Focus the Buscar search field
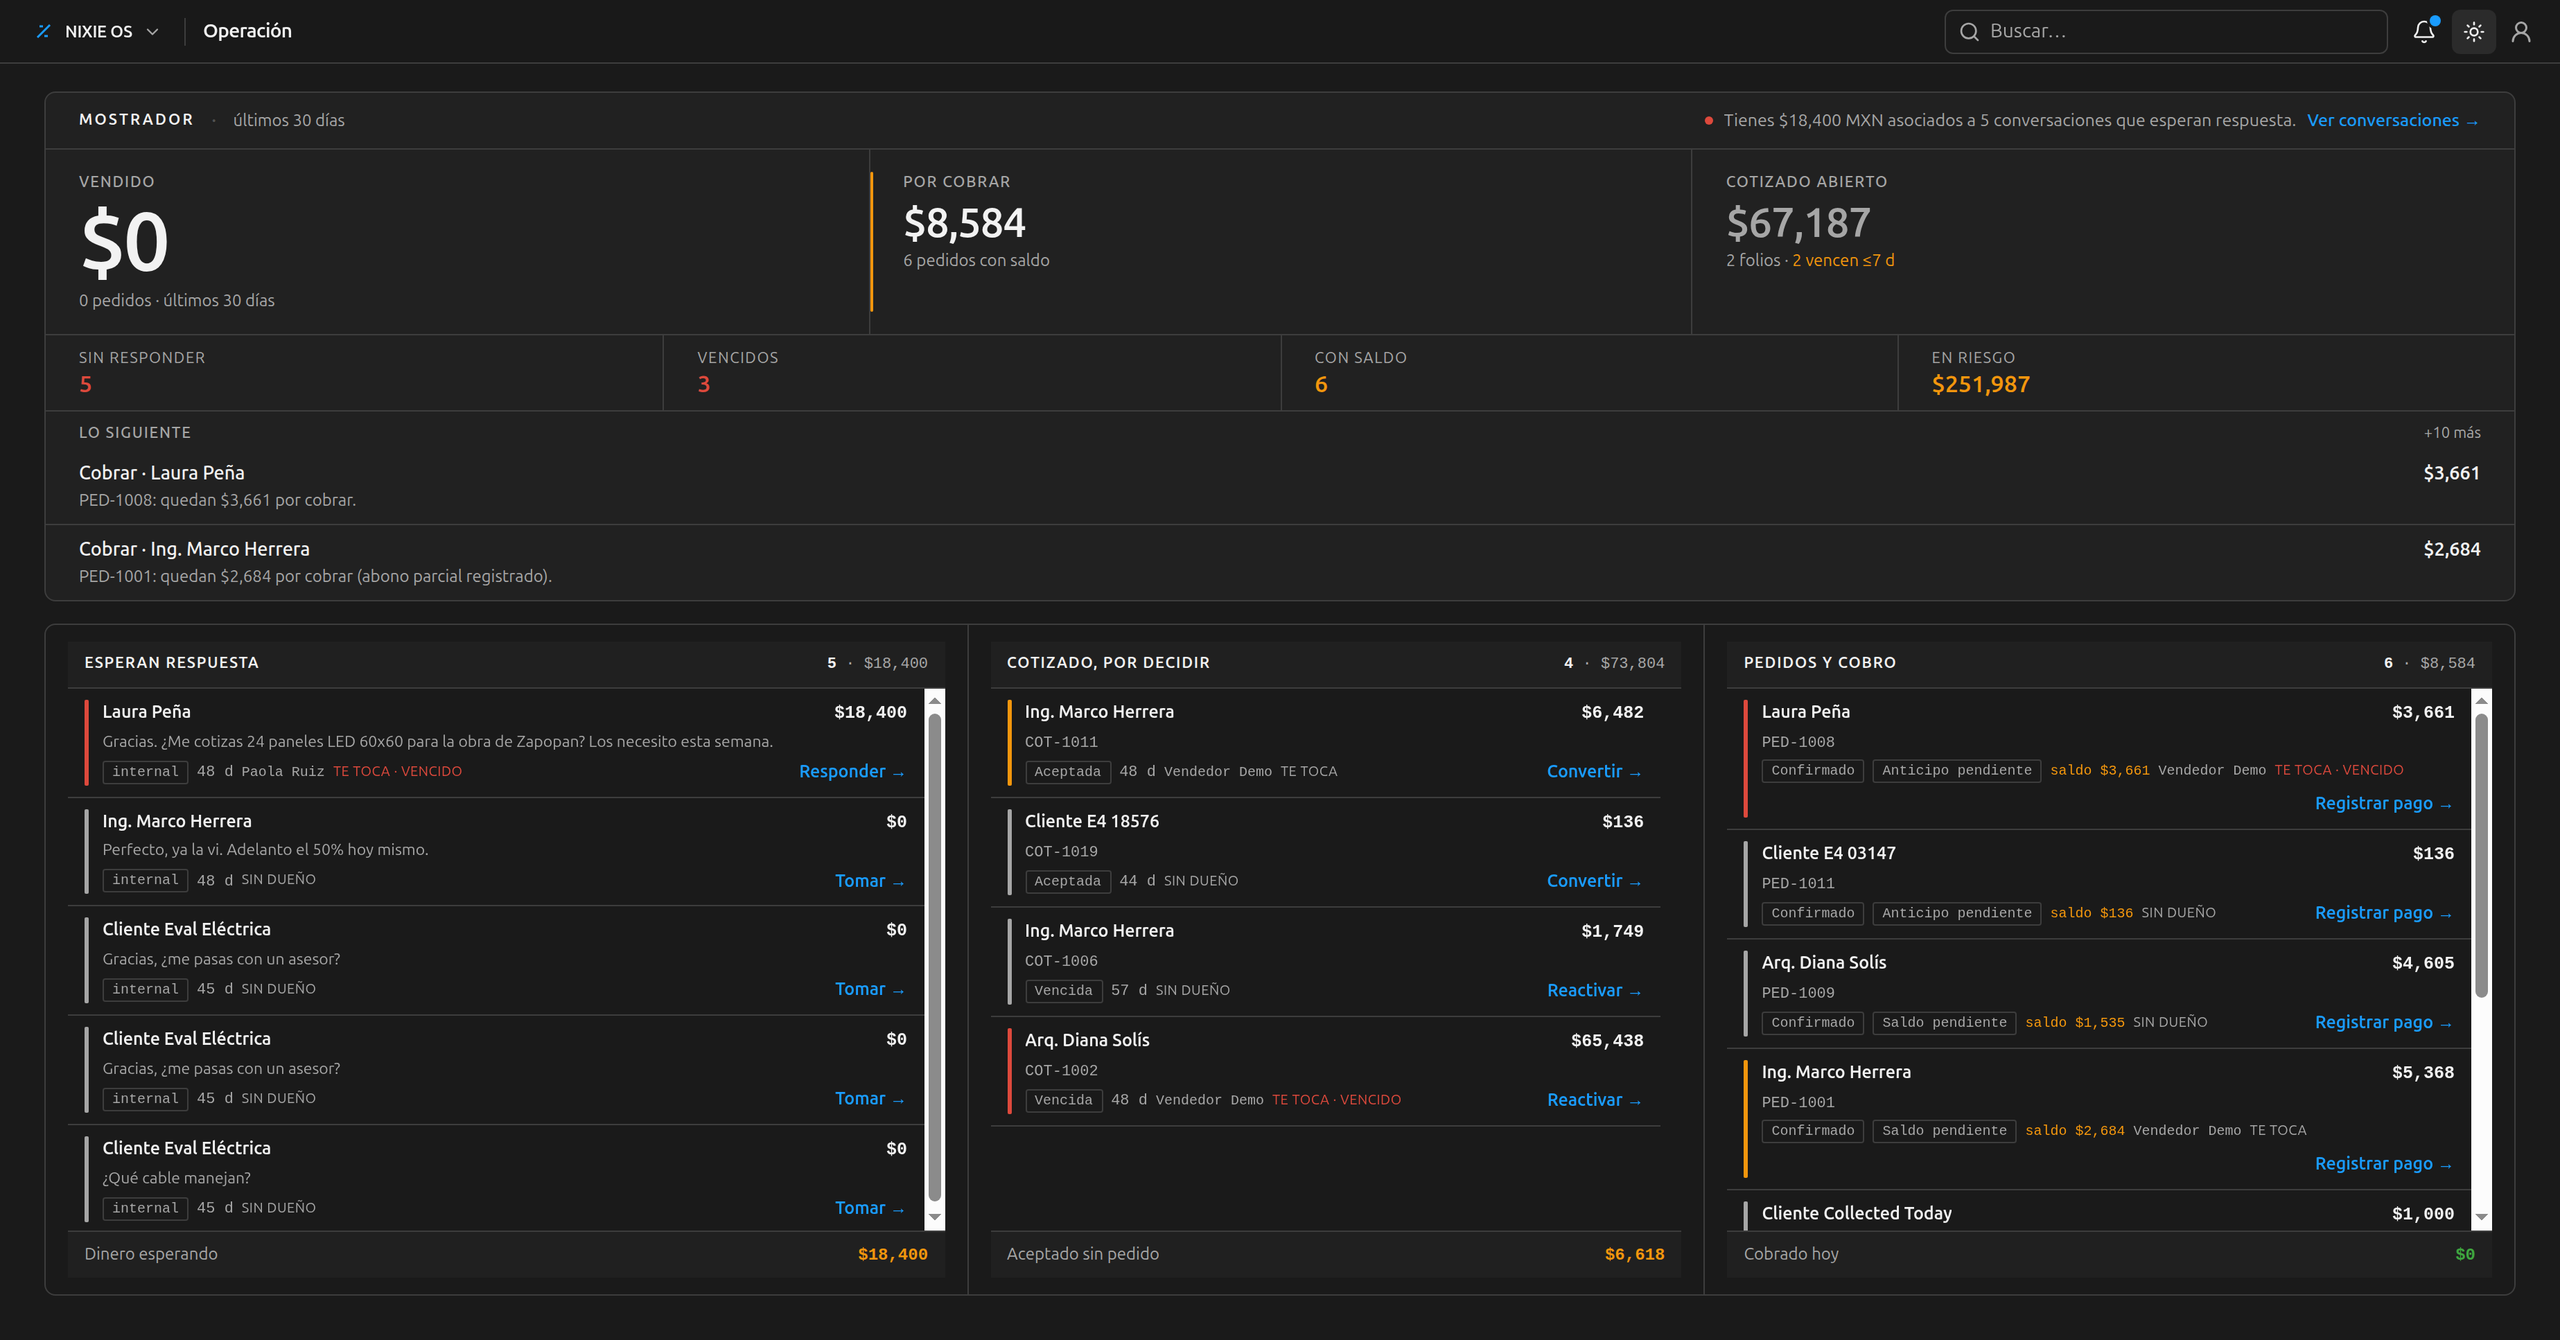2560x1340 pixels. pyautogui.click(x=2166, y=31)
